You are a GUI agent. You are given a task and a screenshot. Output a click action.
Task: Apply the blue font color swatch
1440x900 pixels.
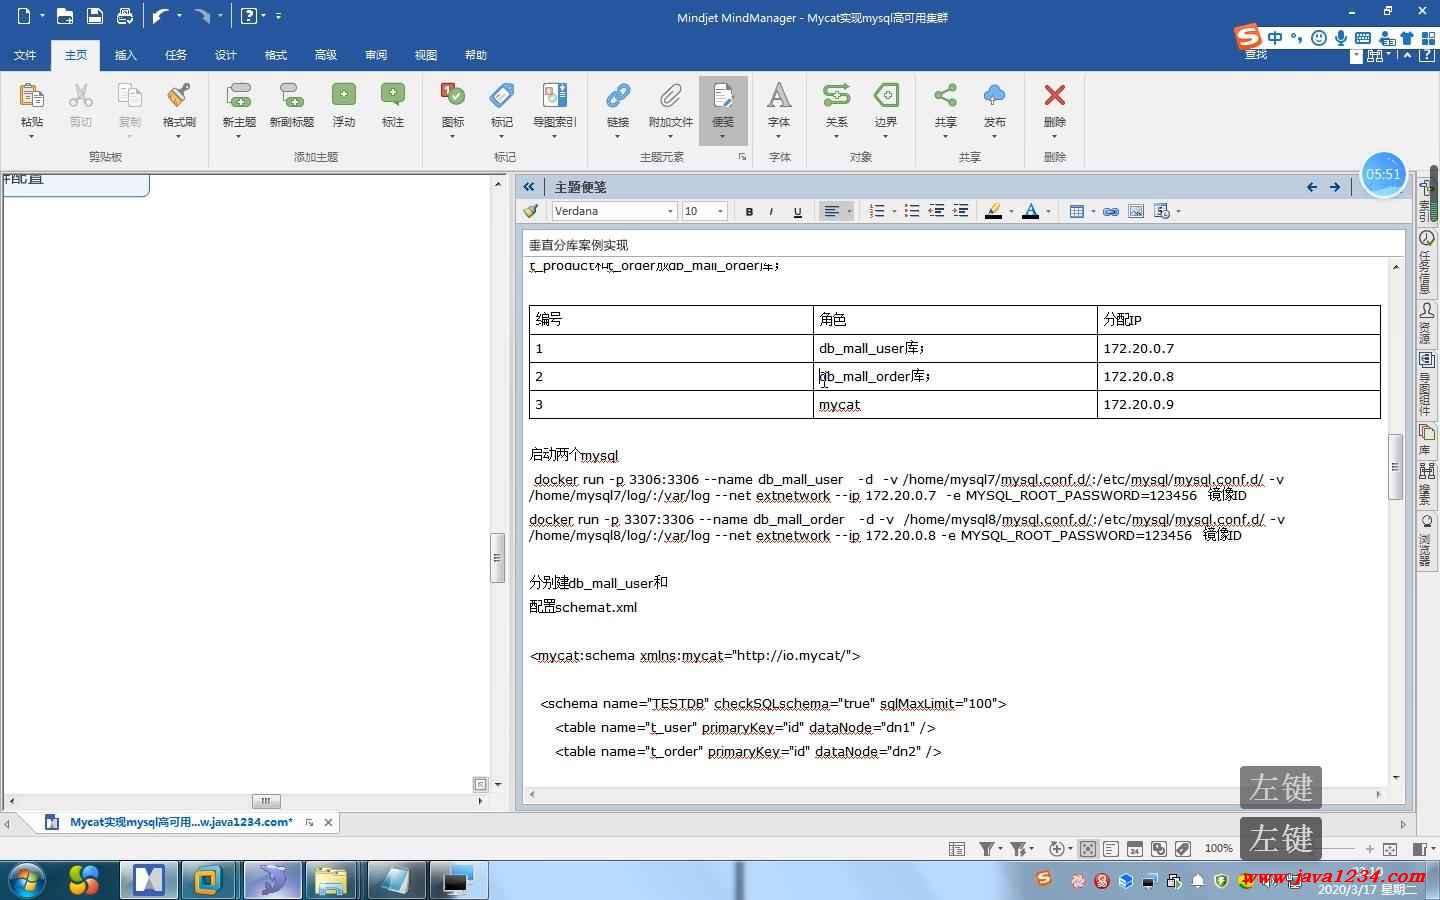point(1030,211)
